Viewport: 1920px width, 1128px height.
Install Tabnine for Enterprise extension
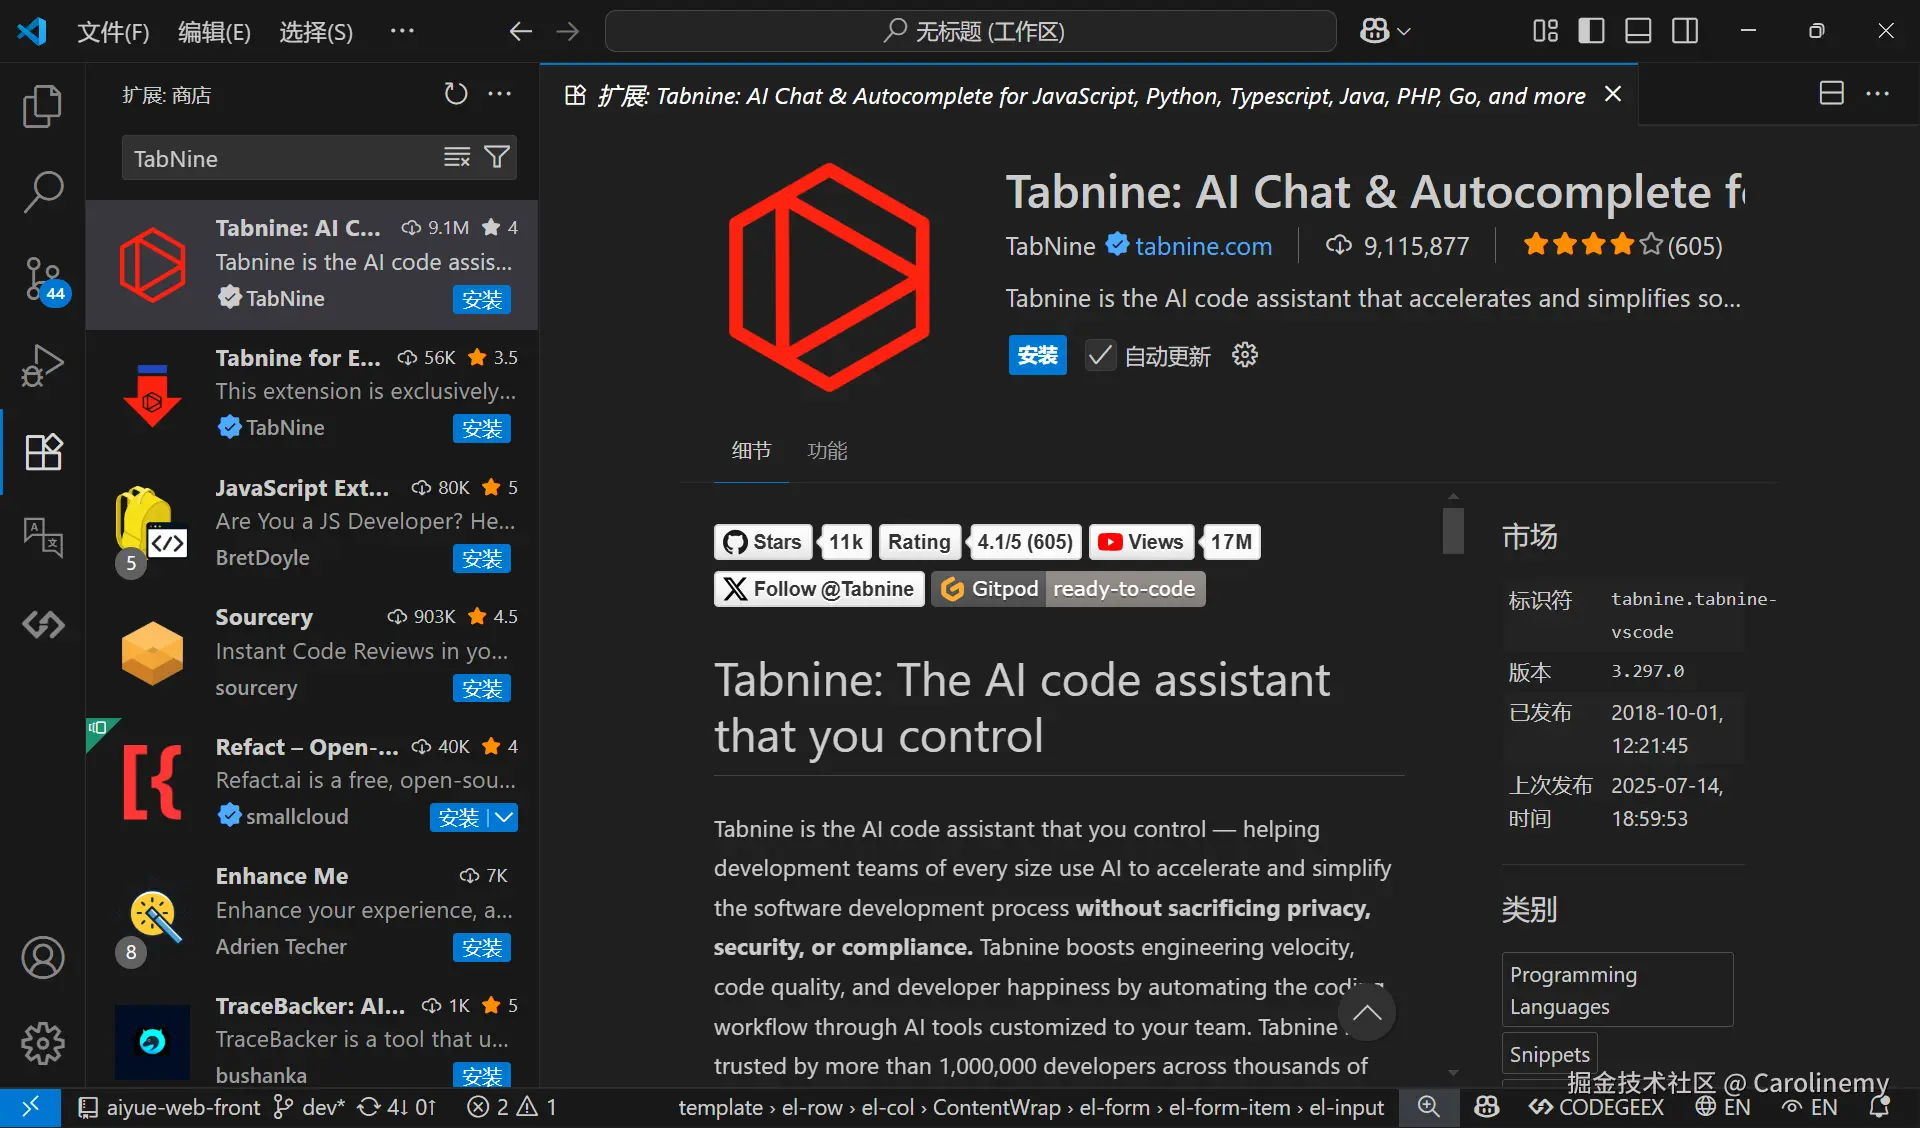(482, 428)
